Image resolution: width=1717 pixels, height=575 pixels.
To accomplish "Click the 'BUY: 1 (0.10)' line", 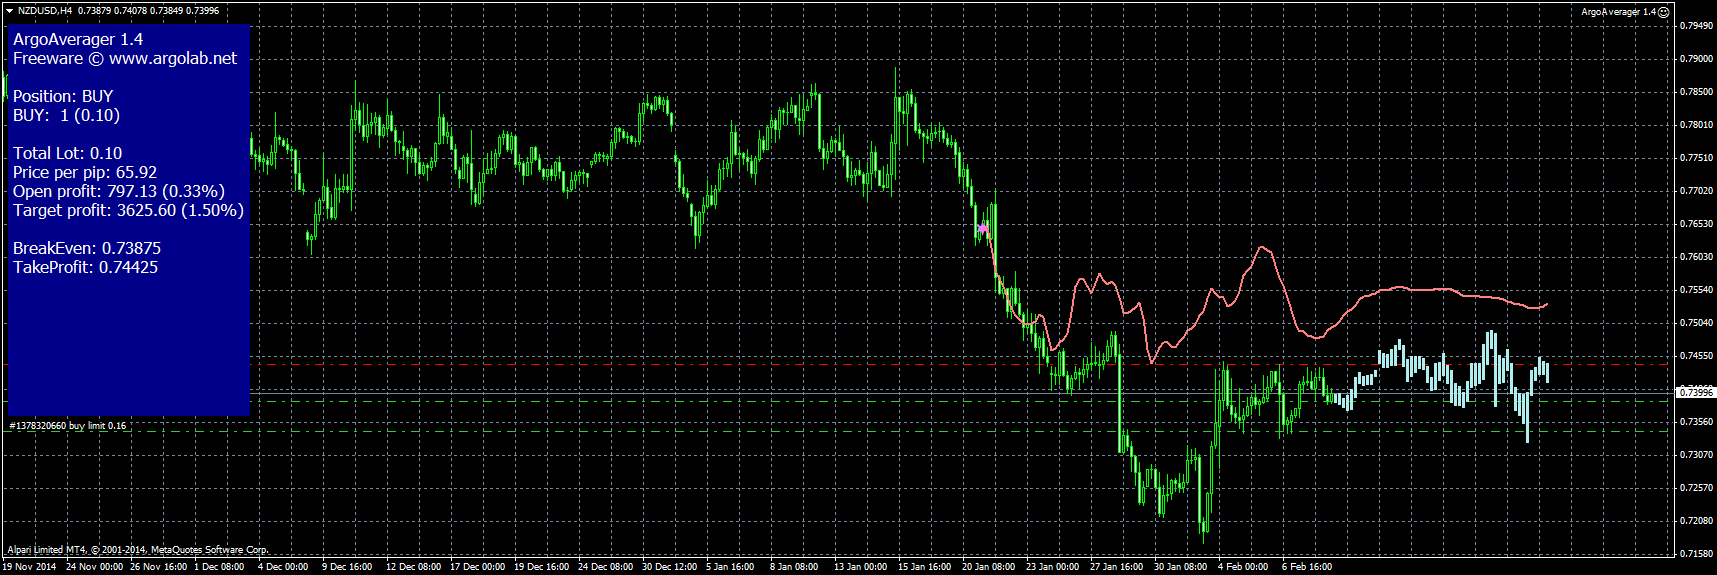I will point(66,115).
